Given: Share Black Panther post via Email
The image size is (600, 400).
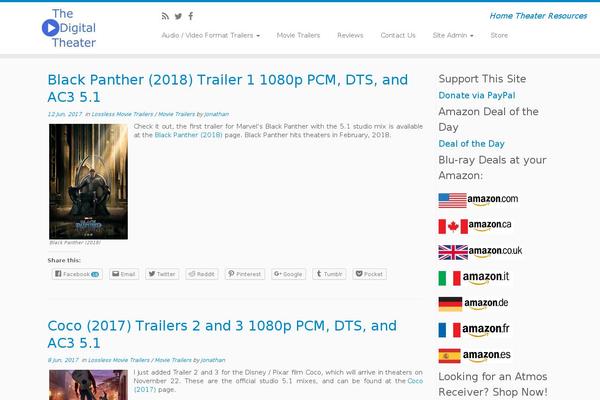Looking at the screenshot, I should coord(124,274).
